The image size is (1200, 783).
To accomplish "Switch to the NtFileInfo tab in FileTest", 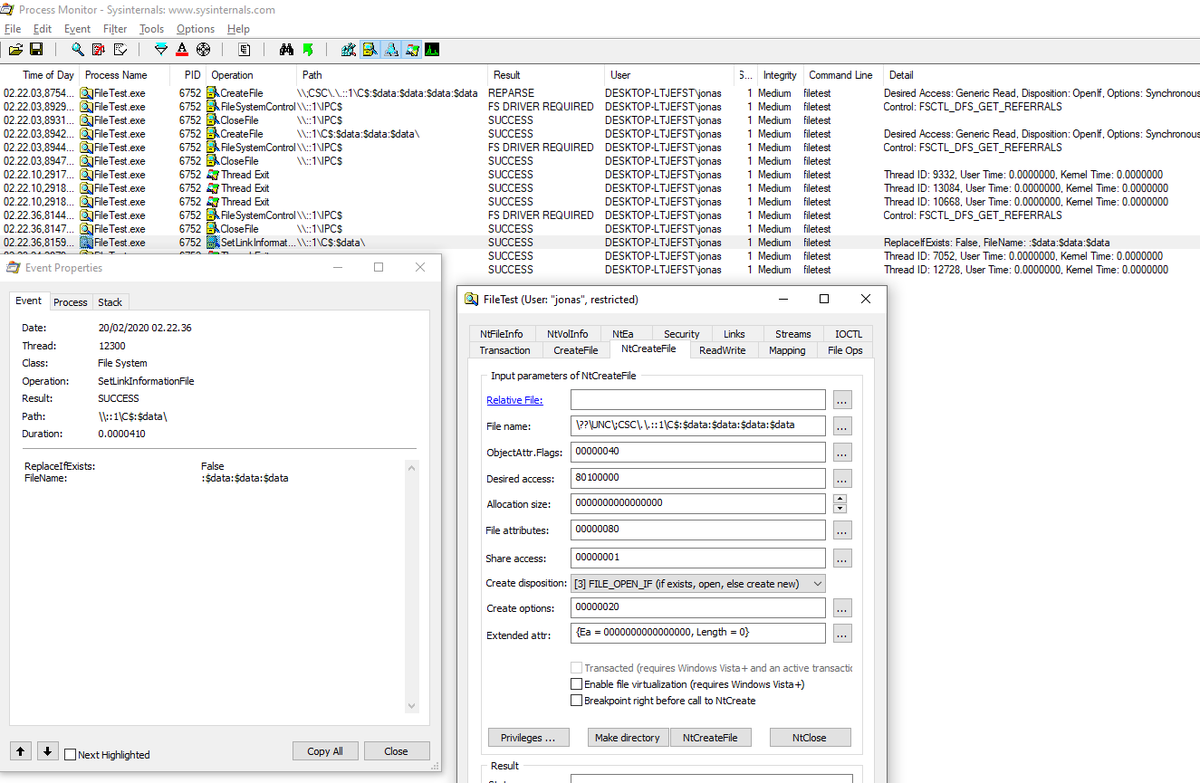I will click(x=501, y=334).
